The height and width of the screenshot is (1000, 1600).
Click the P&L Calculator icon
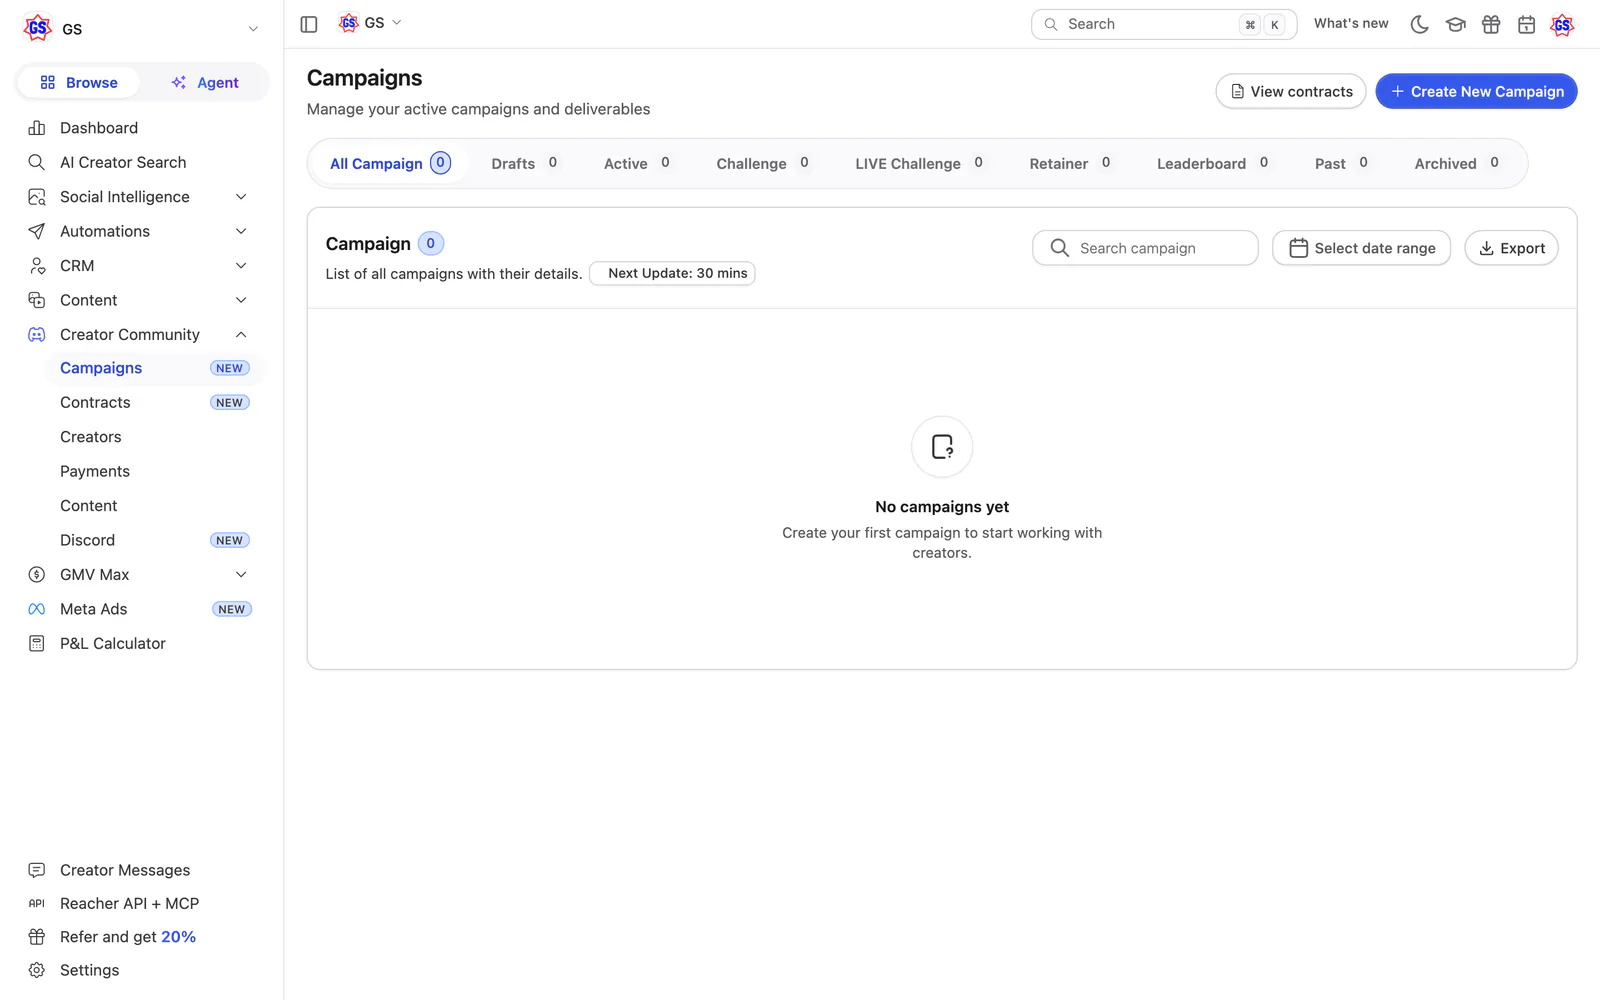point(37,644)
